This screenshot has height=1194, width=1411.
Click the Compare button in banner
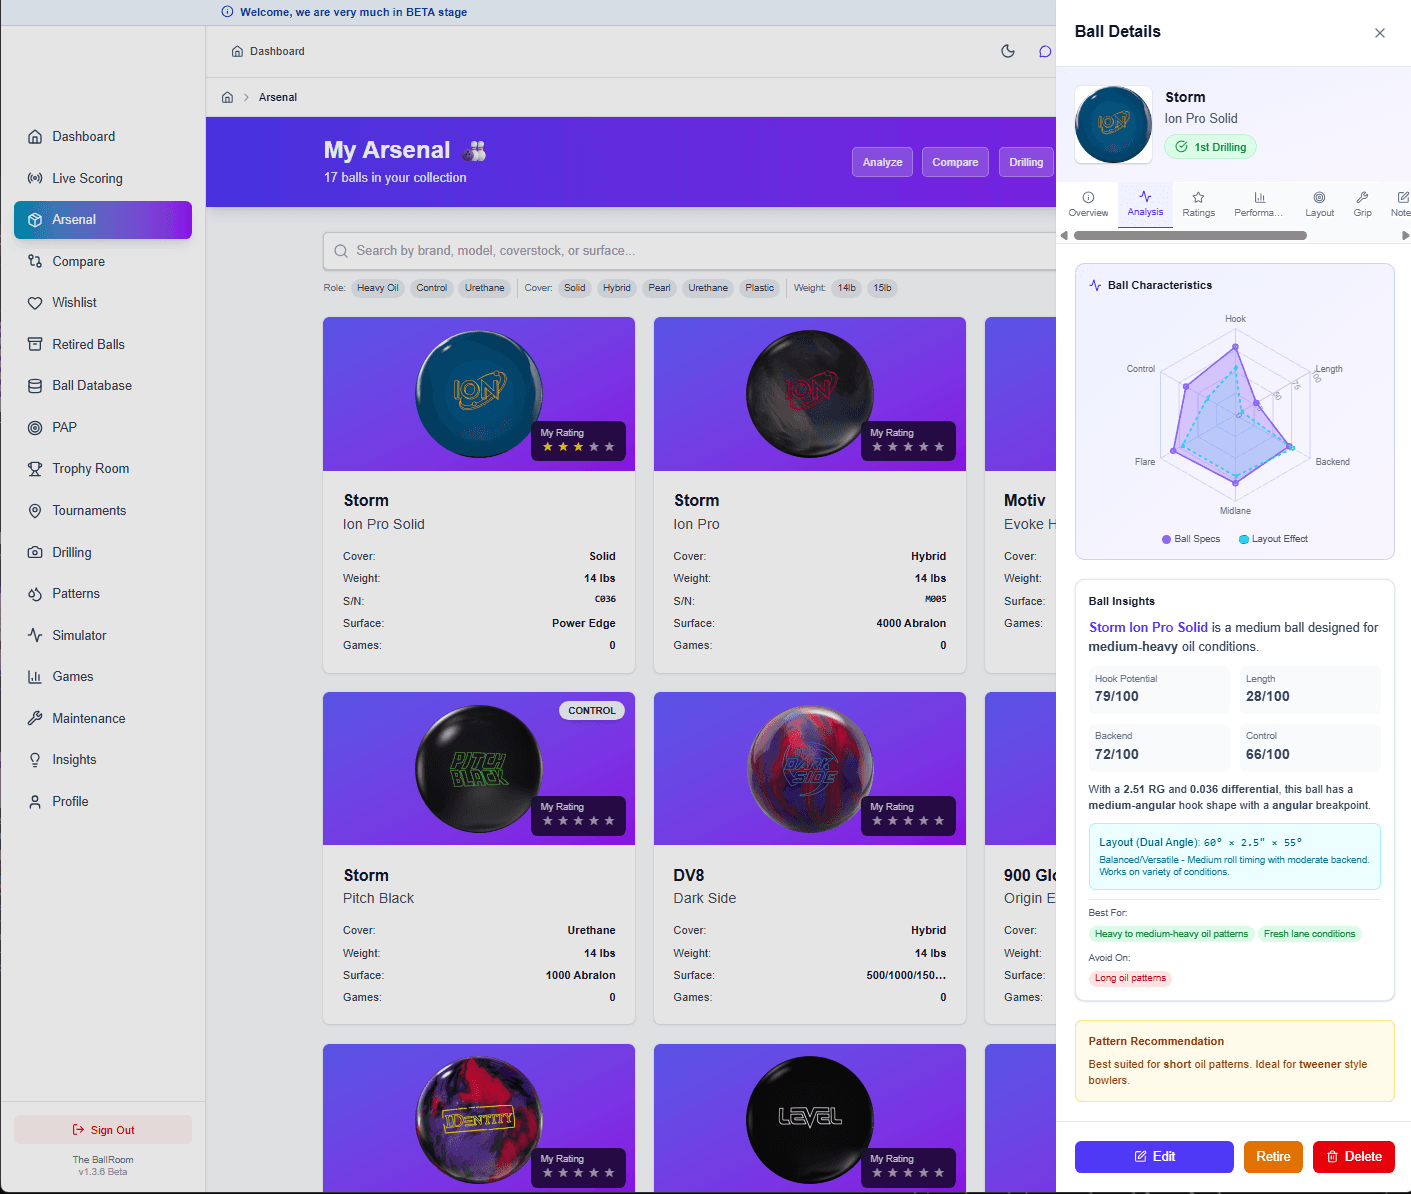coord(955,162)
